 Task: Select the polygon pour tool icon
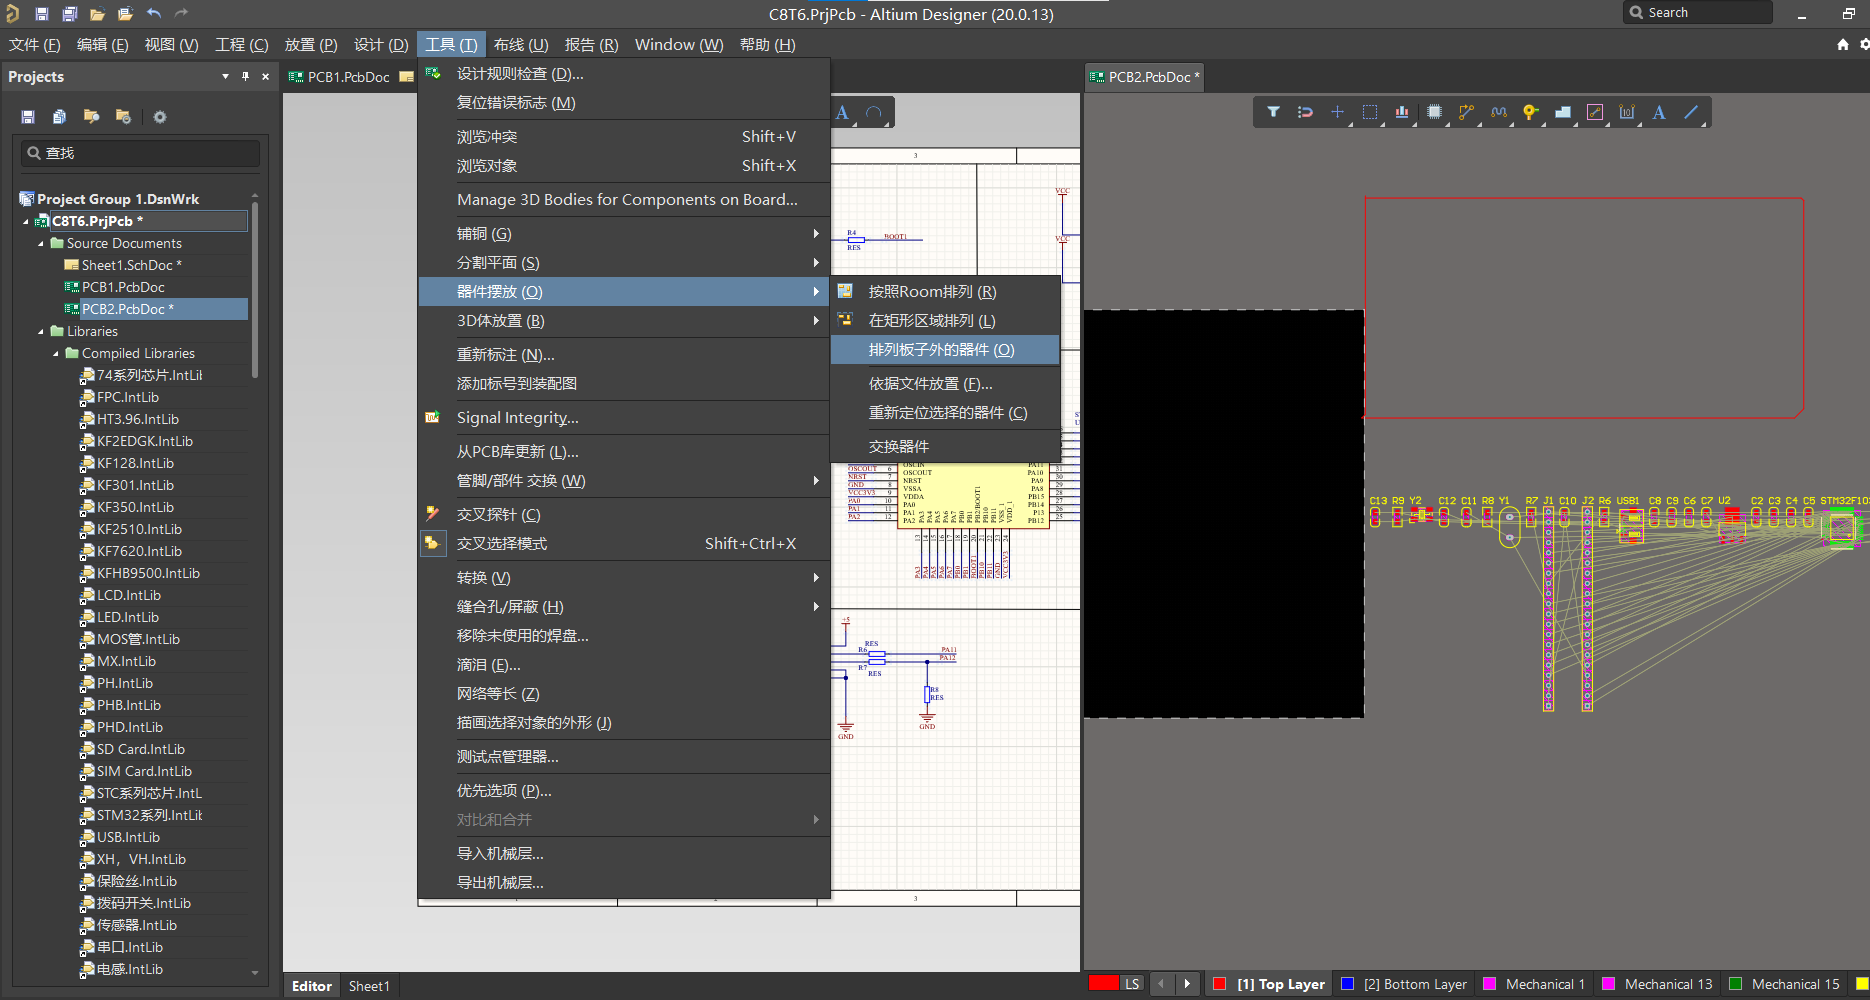tap(1564, 112)
